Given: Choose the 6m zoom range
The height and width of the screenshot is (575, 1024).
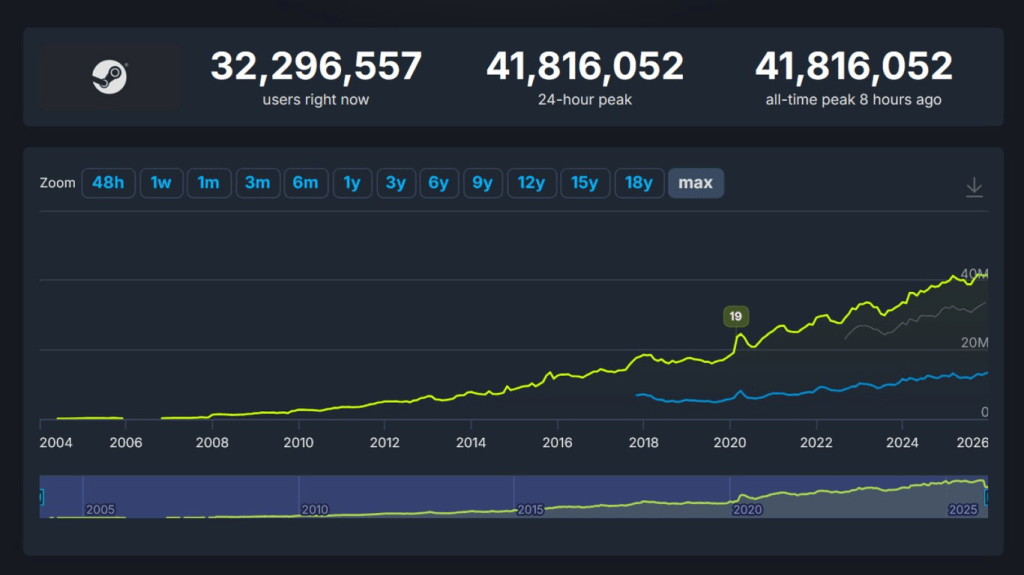Looking at the screenshot, I should point(305,183).
